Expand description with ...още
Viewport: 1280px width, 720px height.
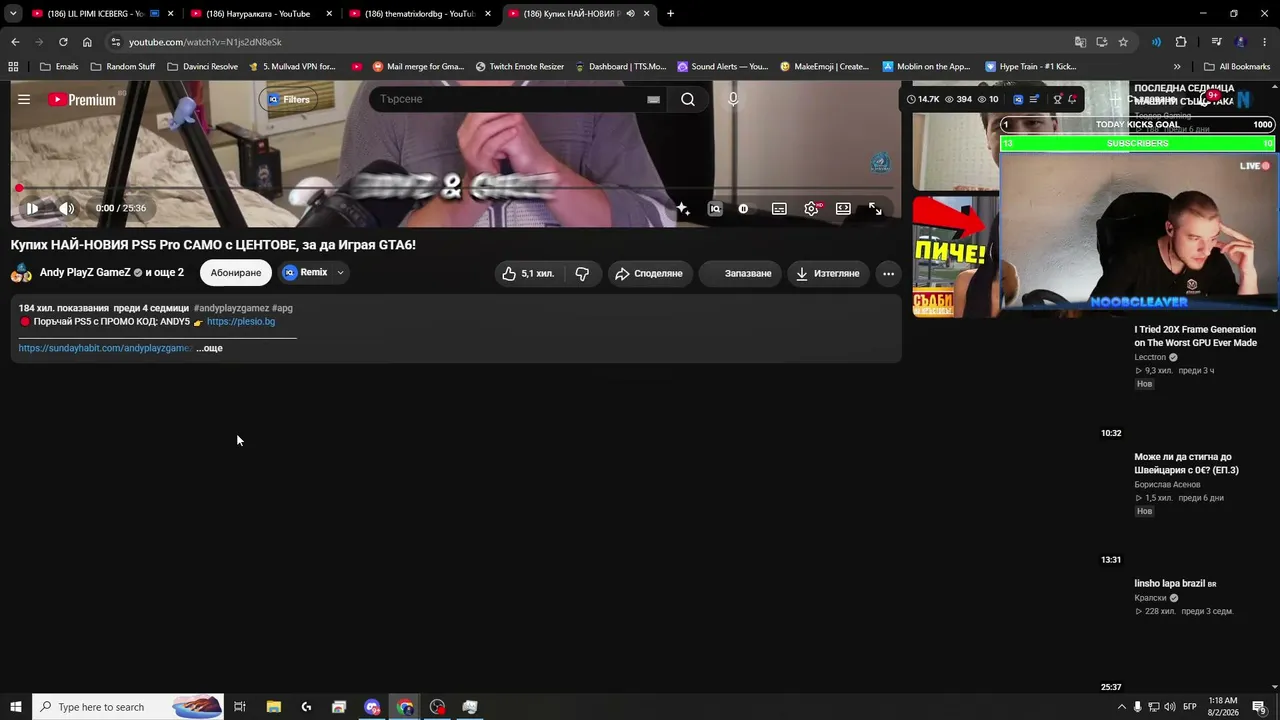coord(209,348)
